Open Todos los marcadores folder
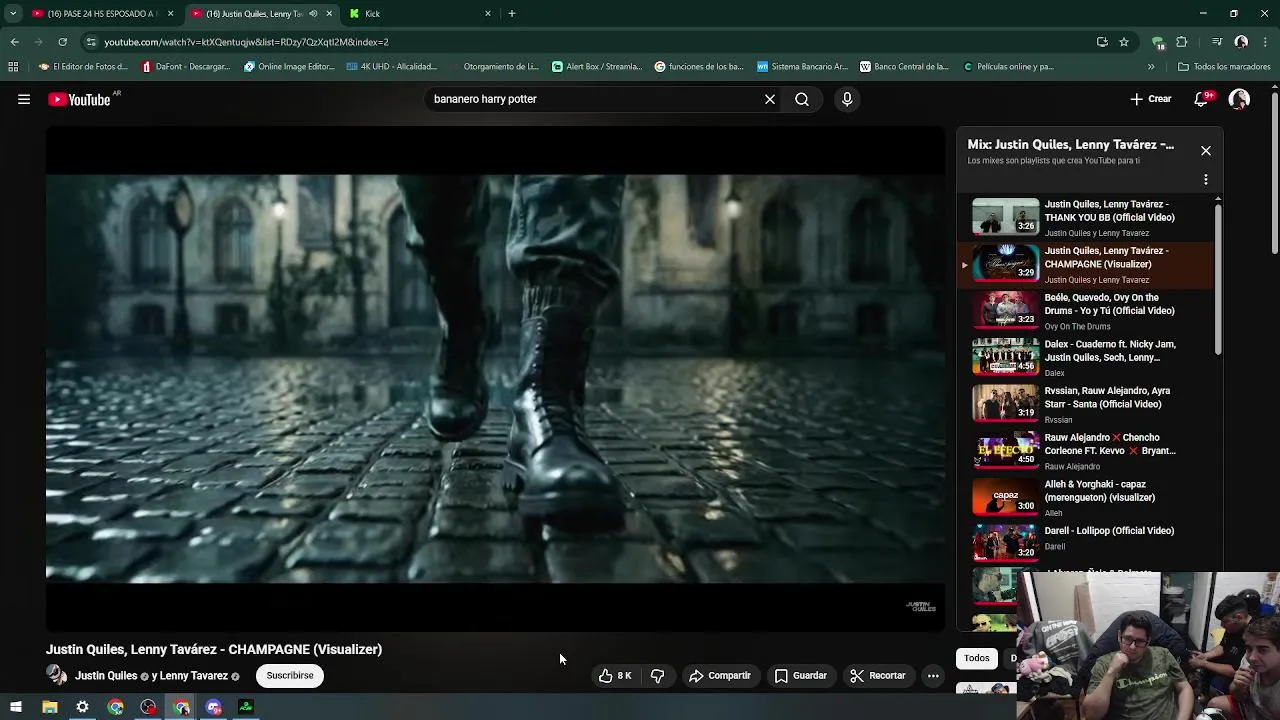The image size is (1280, 720). (x=1225, y=67)
